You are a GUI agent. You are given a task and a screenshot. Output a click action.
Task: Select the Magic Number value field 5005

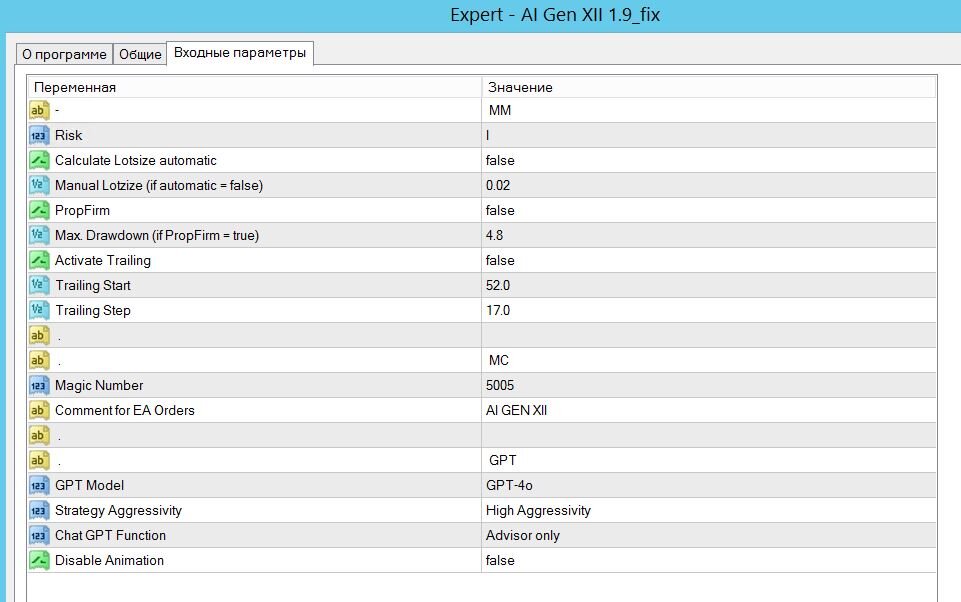(x=708, y=386)
